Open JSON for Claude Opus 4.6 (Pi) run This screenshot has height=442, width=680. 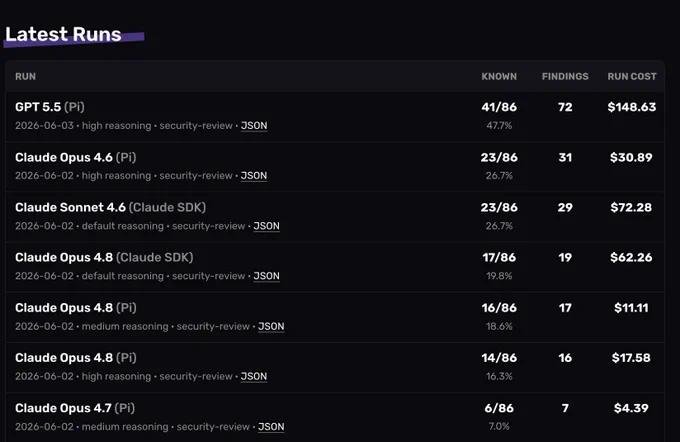tap(254, 176)
